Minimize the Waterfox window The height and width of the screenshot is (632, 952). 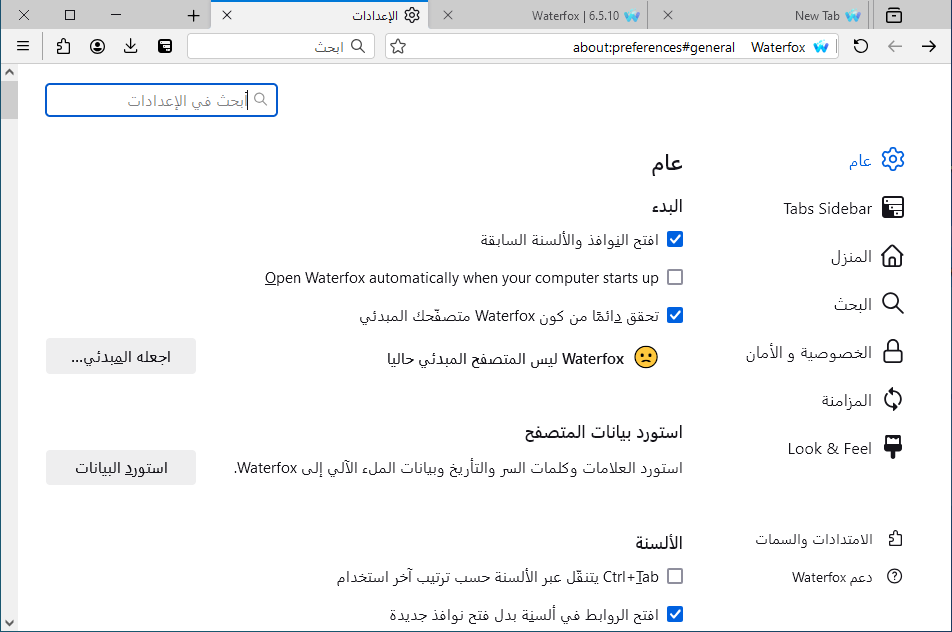(116, 15)
